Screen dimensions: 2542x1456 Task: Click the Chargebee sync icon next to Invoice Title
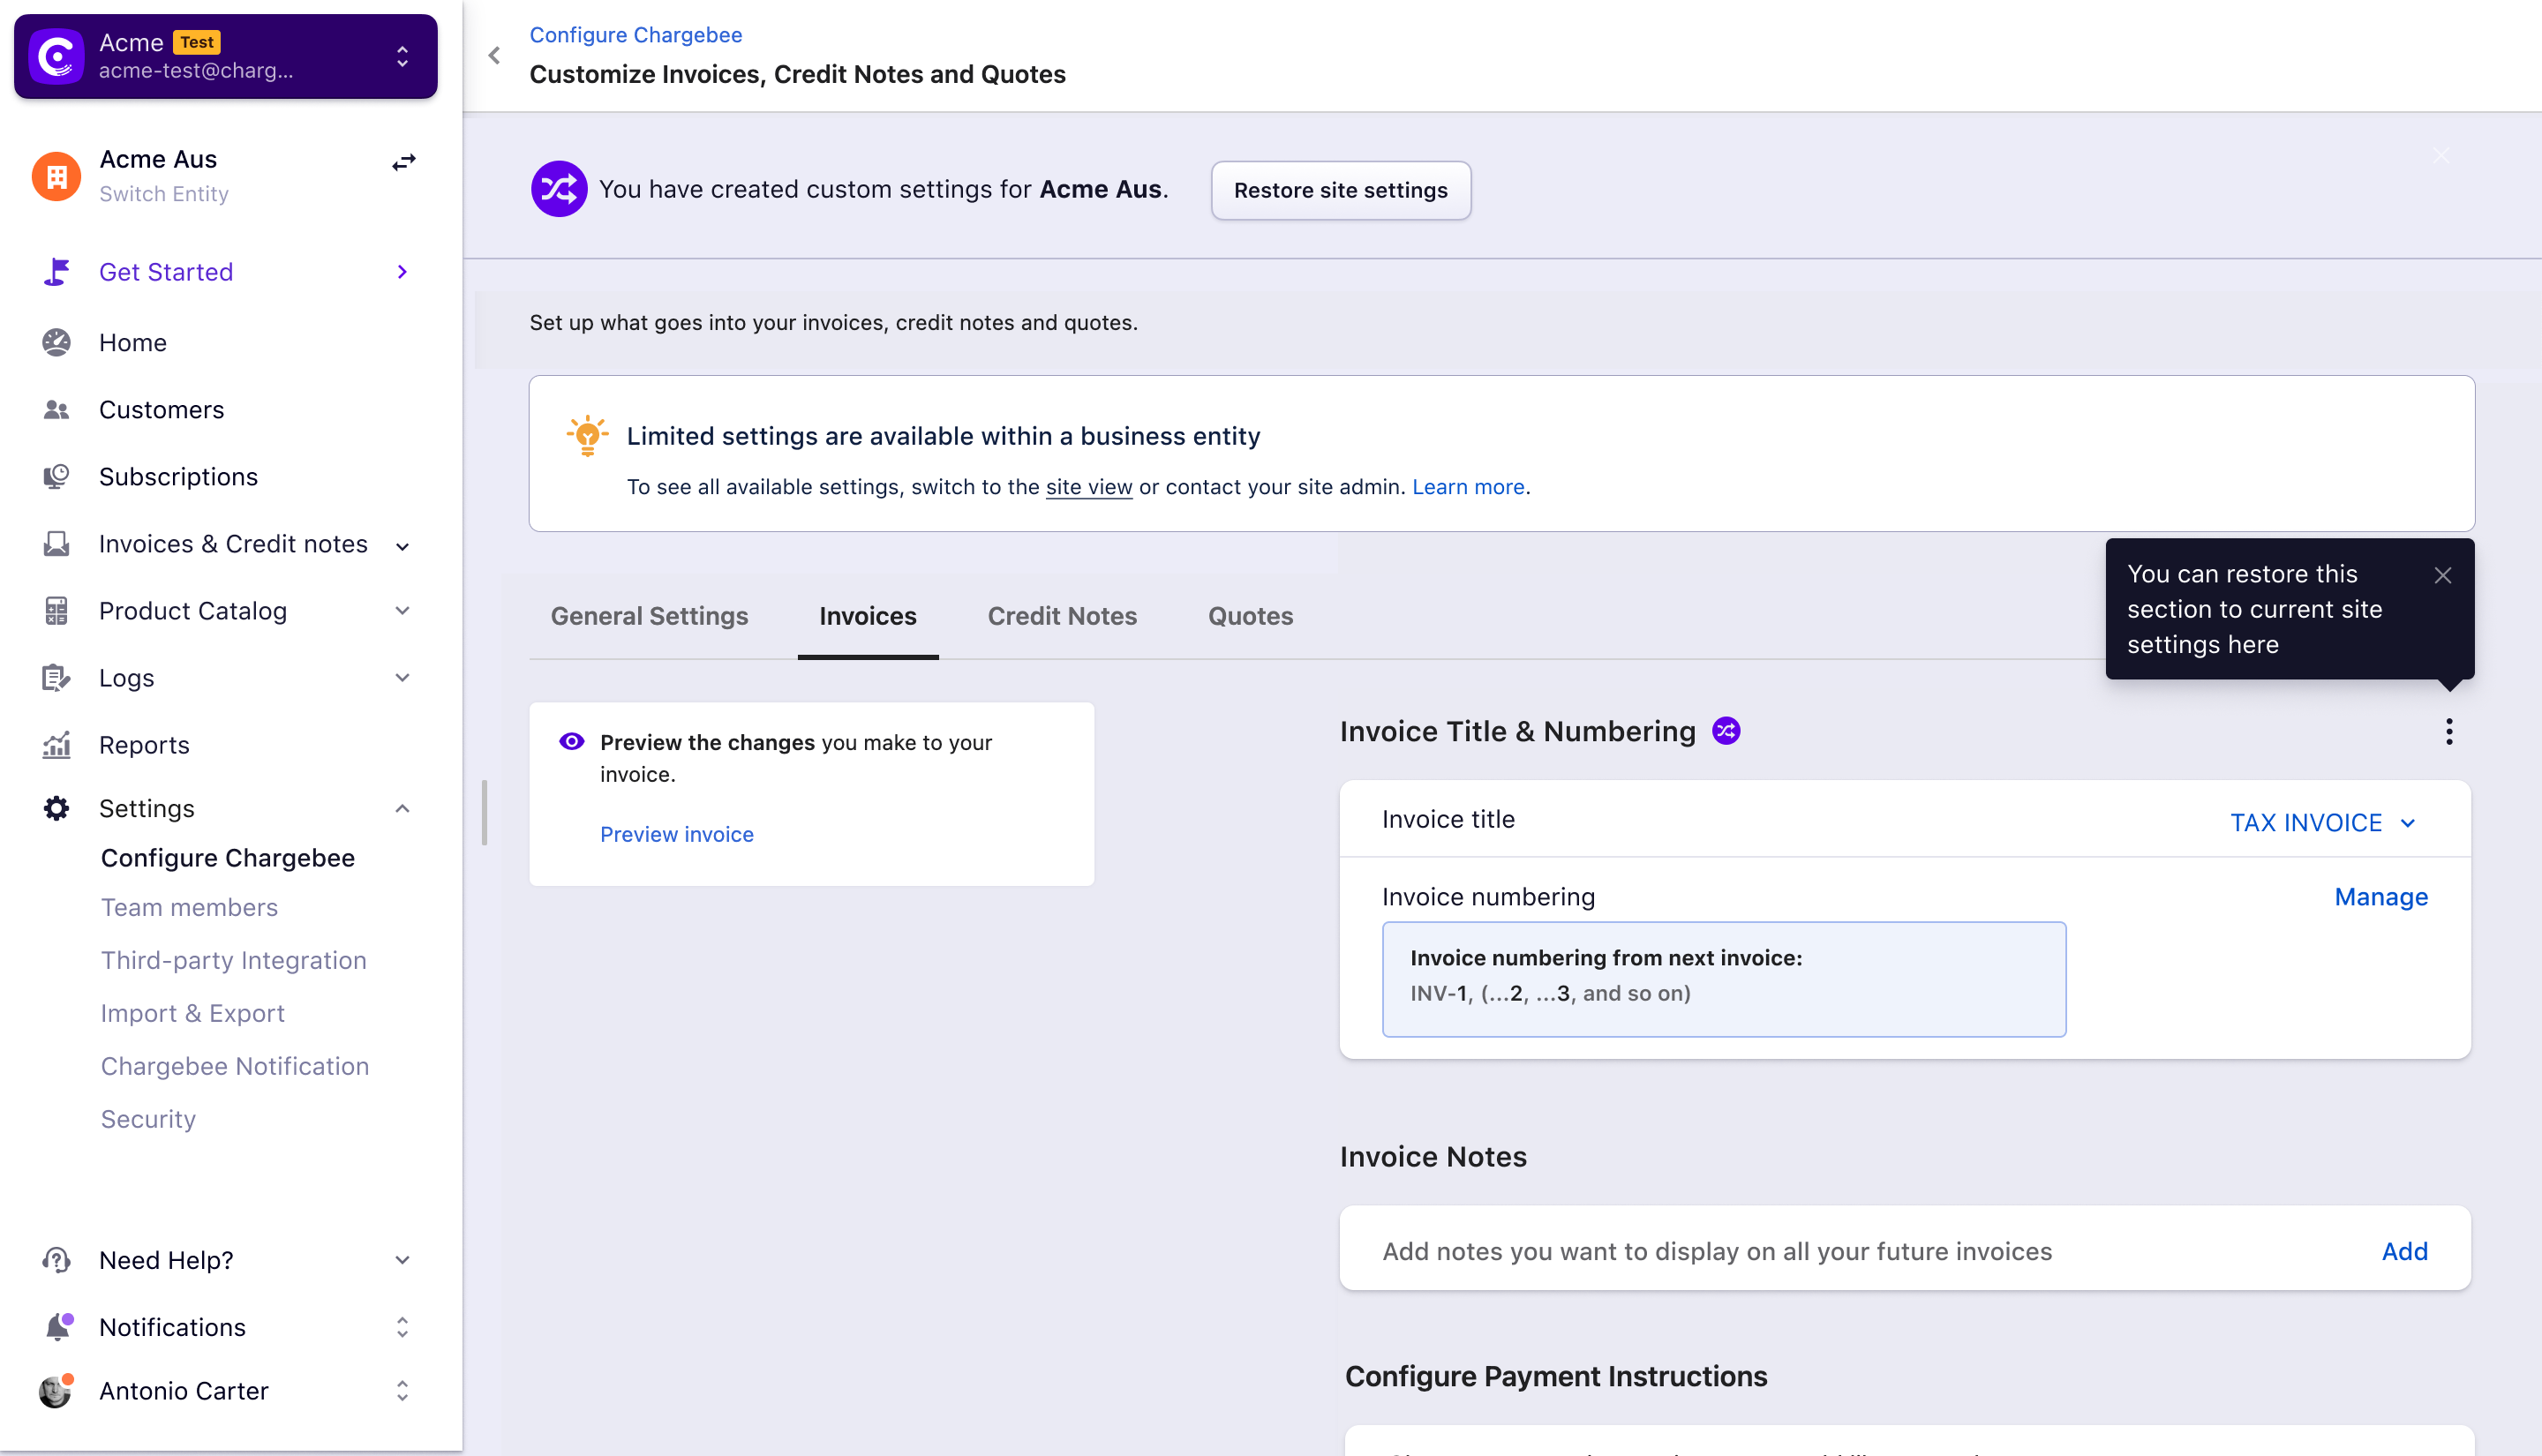pos(1725,730)
